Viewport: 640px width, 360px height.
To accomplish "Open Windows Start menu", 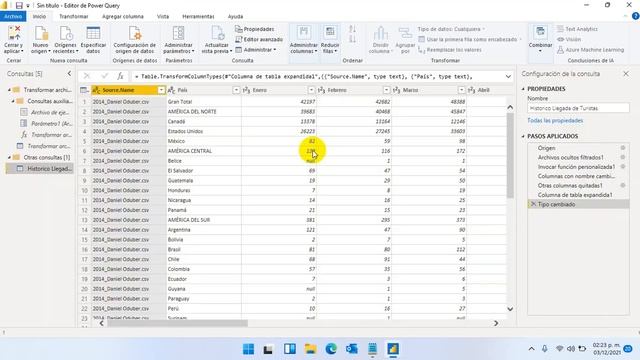I will tap(248, 349).
